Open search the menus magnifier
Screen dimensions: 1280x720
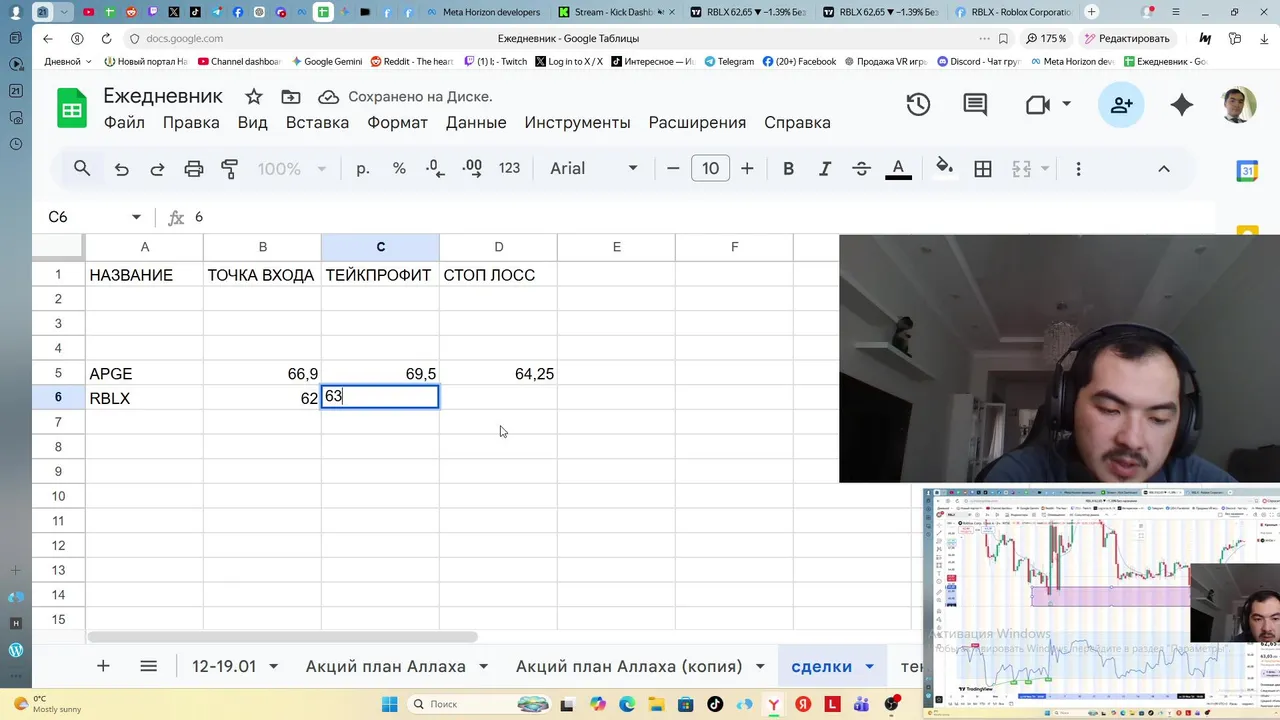tap(82, 169)
